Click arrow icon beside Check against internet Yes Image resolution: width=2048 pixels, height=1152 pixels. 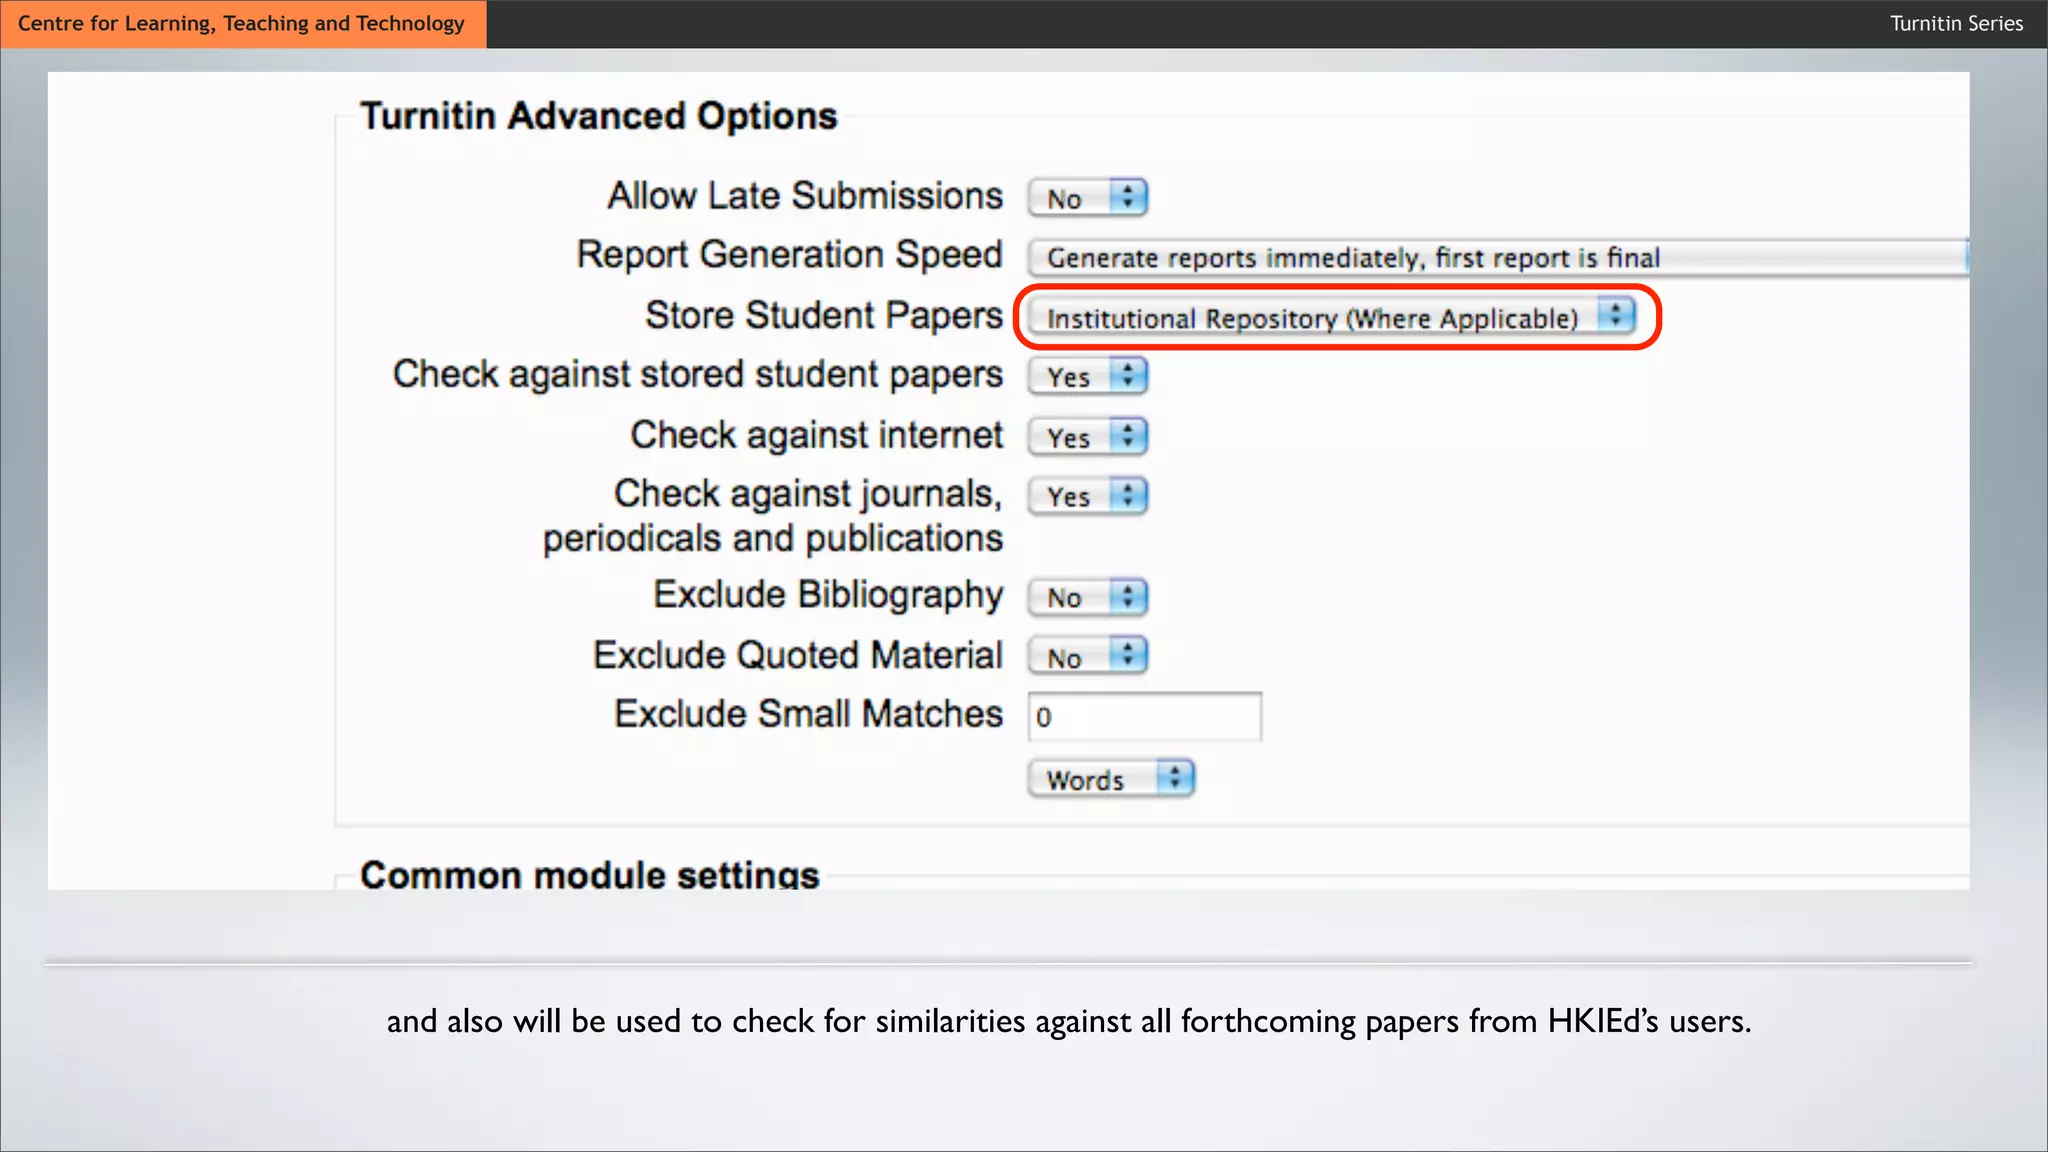(1128, 436)
